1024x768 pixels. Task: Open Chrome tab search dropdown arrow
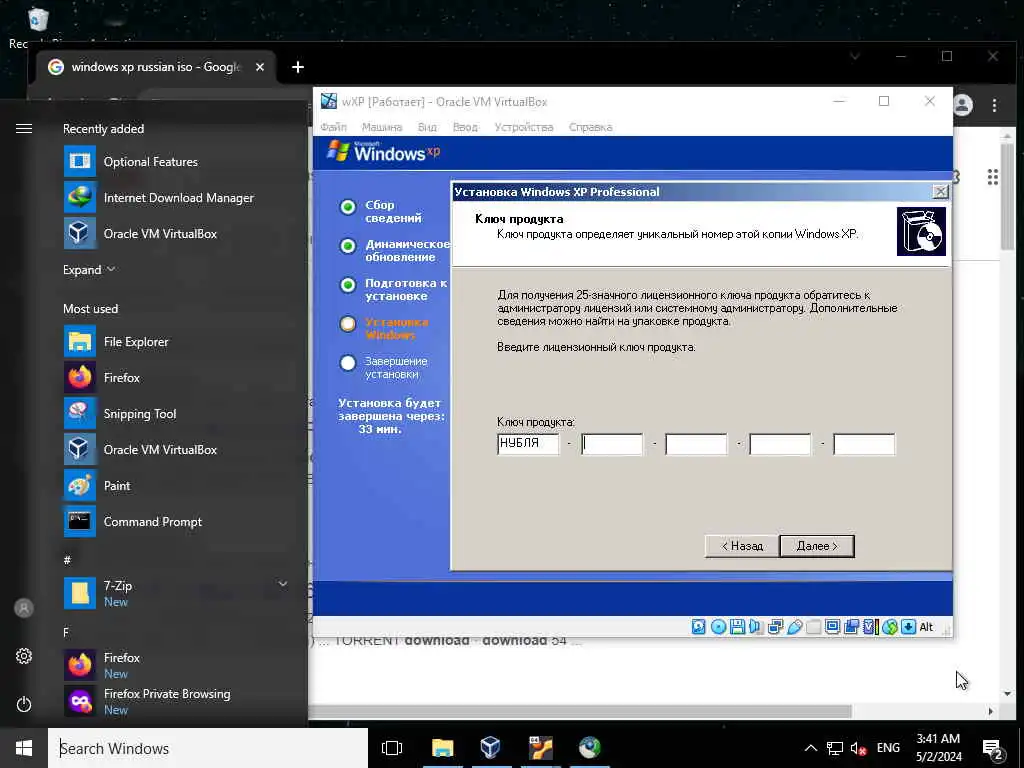coord(854,56)
